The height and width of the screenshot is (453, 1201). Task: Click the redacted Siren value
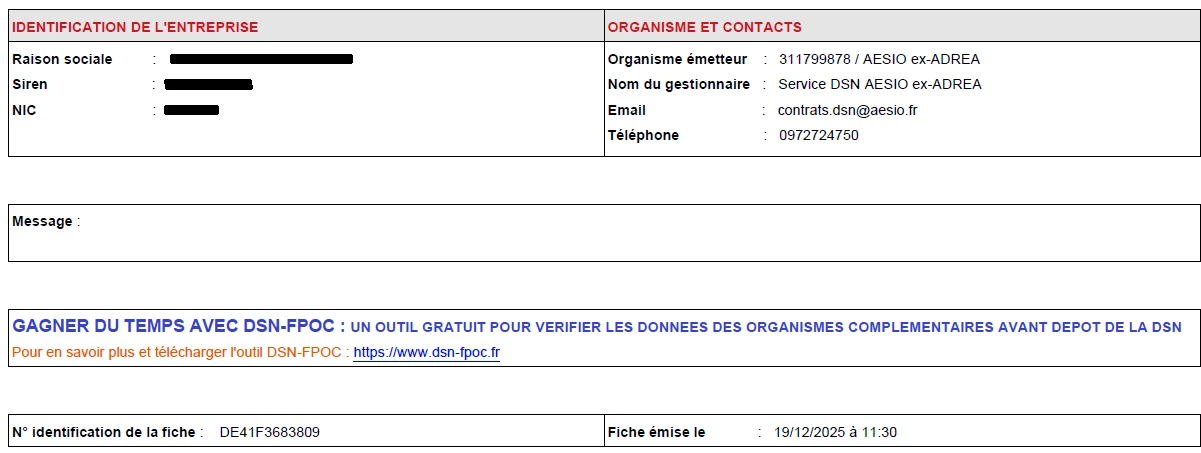point(208,85)
